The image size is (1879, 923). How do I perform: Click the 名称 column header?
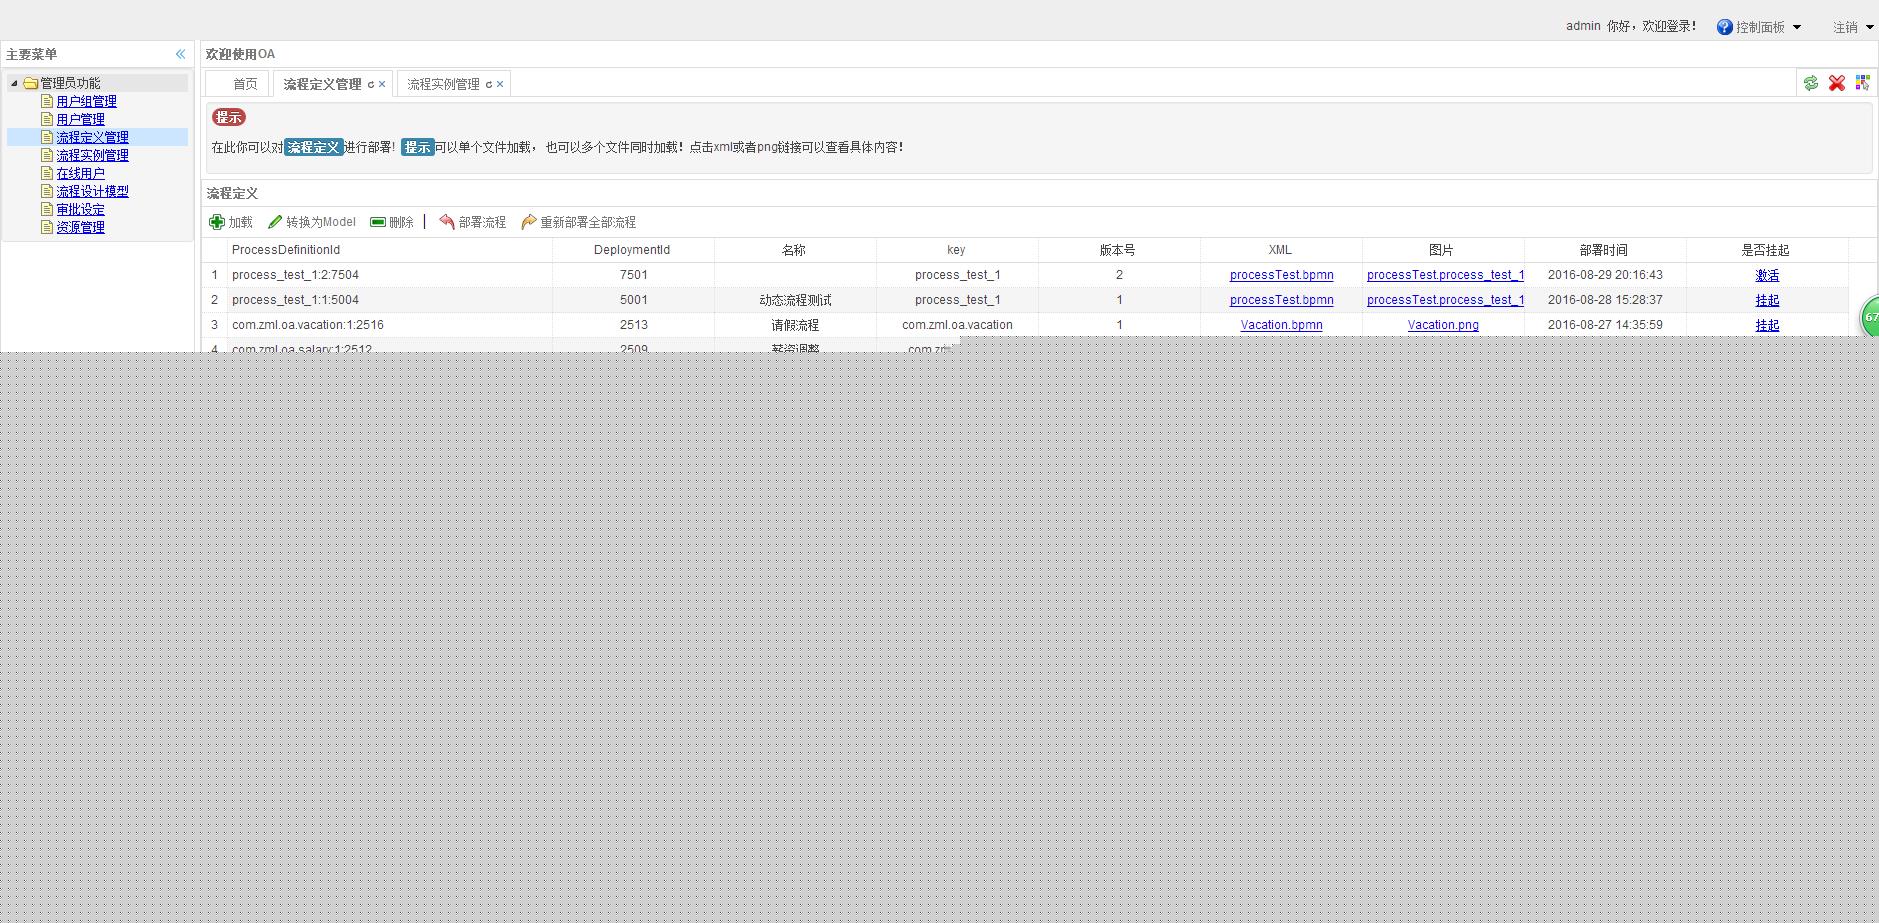coord(795,250)
